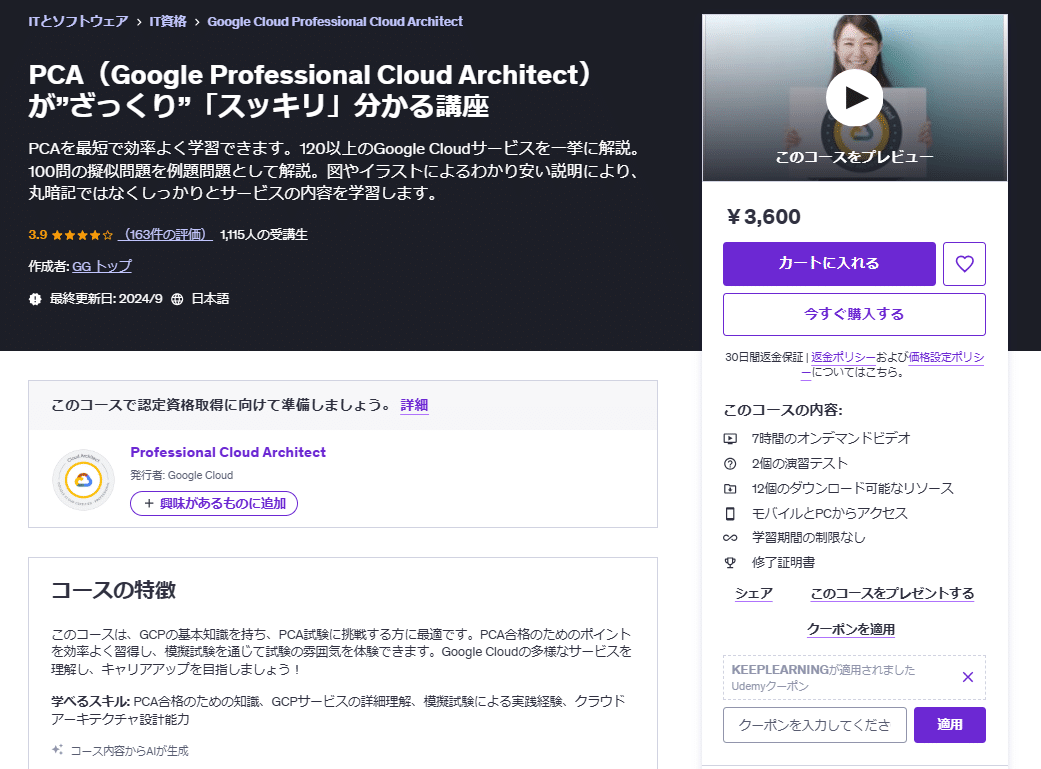Click 学習期間の制限なし text
The image size is (1041, 769).
(809, 538)
